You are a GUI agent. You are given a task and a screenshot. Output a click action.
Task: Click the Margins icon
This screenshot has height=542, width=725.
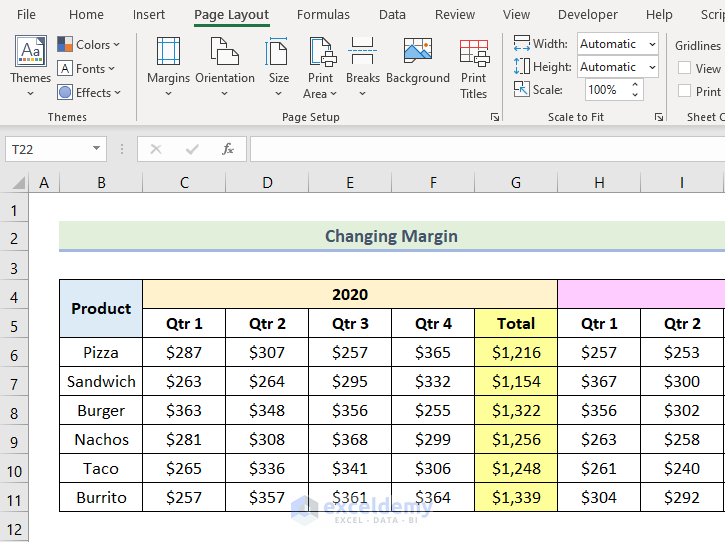(168, 51)
